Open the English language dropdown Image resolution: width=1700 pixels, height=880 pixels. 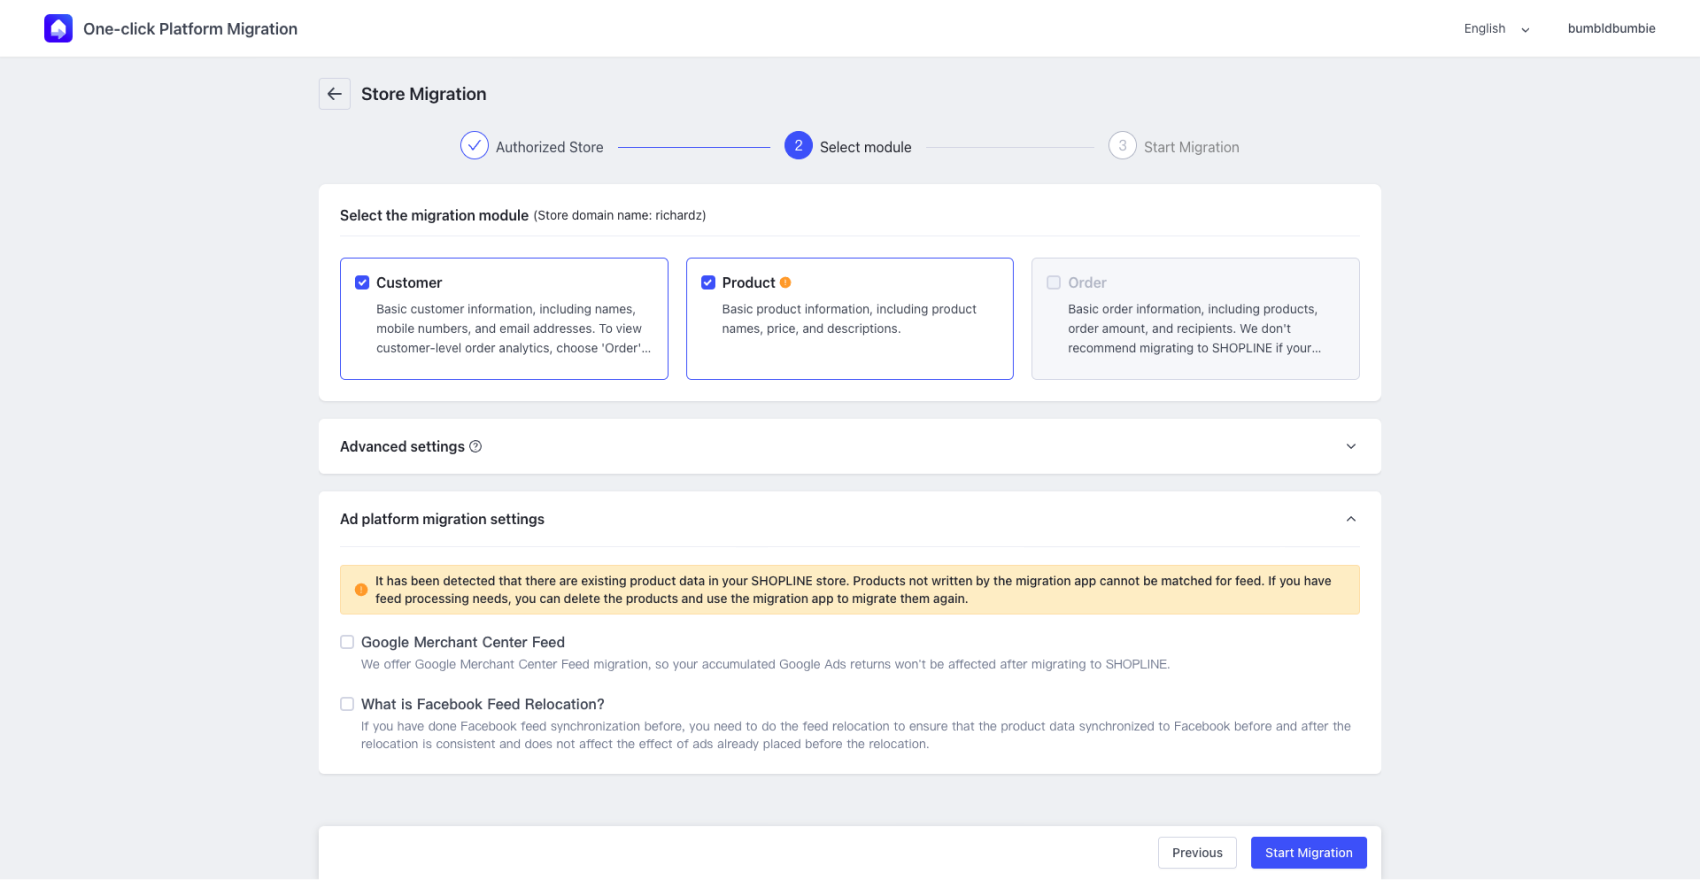(1496, 29)
